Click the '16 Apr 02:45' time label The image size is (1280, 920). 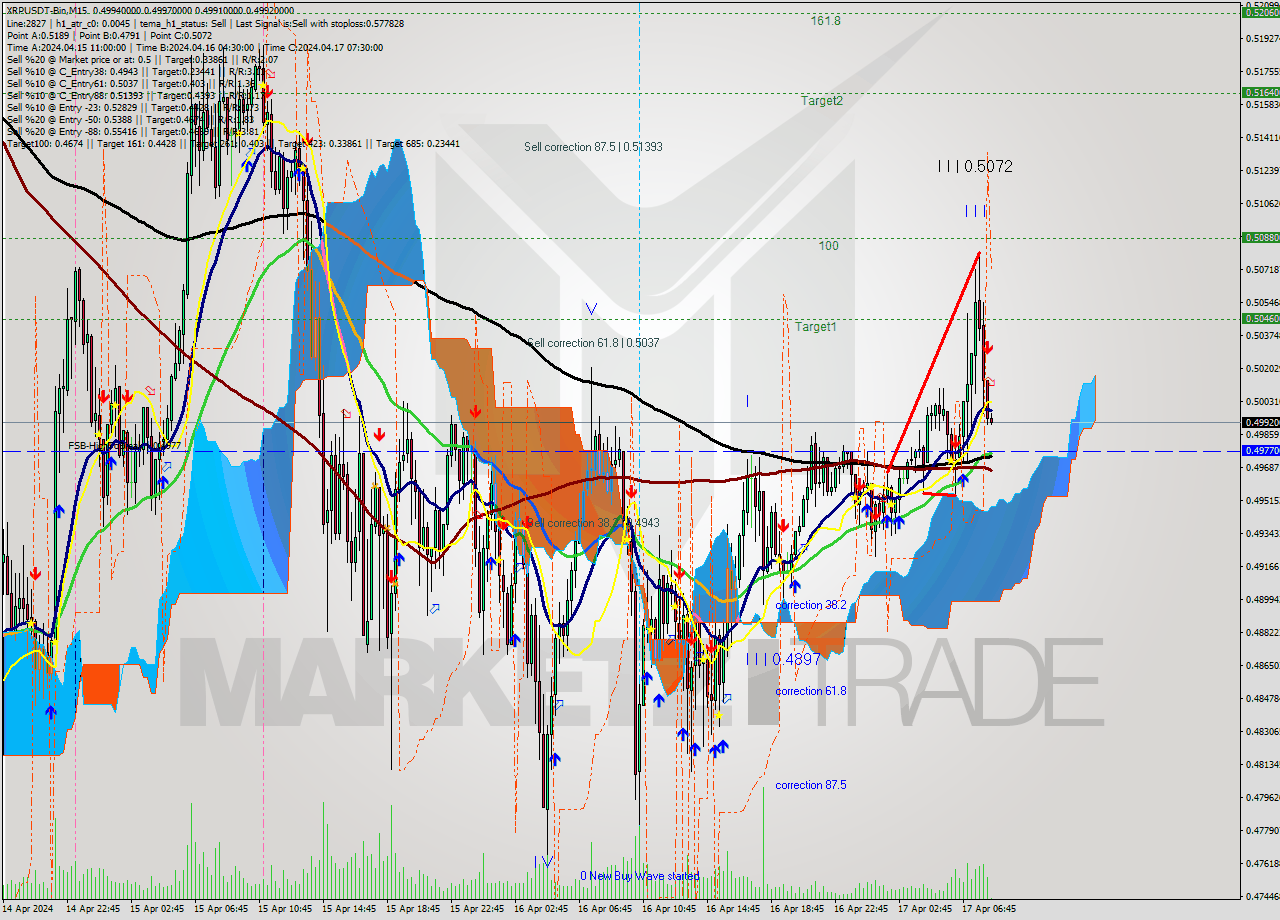click(541, 909)
